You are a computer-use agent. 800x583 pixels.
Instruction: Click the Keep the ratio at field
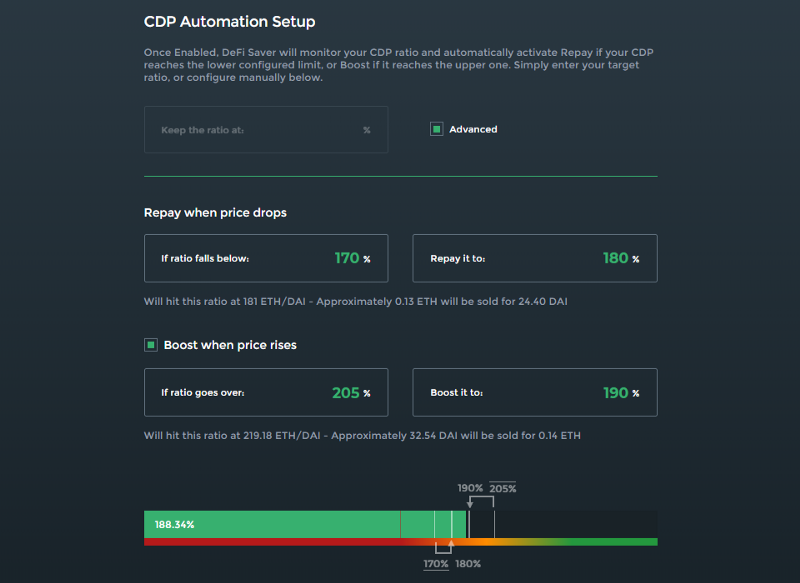pos(266,130)
